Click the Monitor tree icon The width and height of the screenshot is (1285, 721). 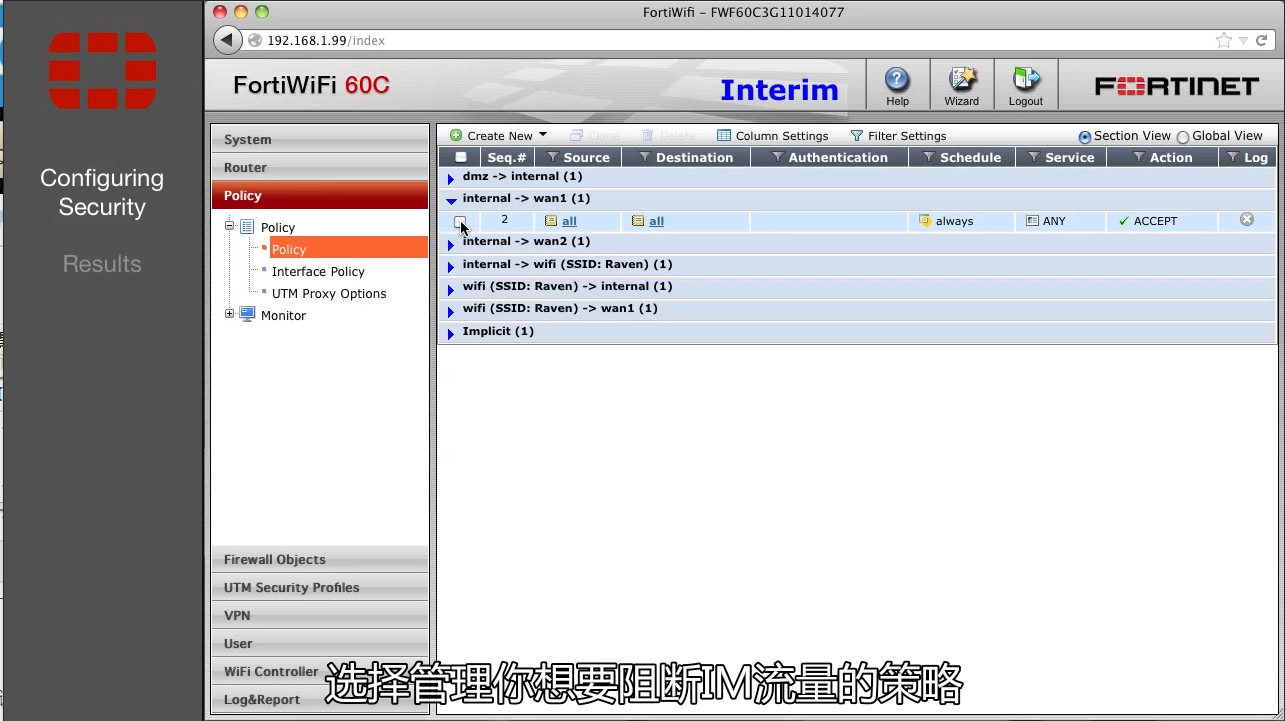(247, 314)
